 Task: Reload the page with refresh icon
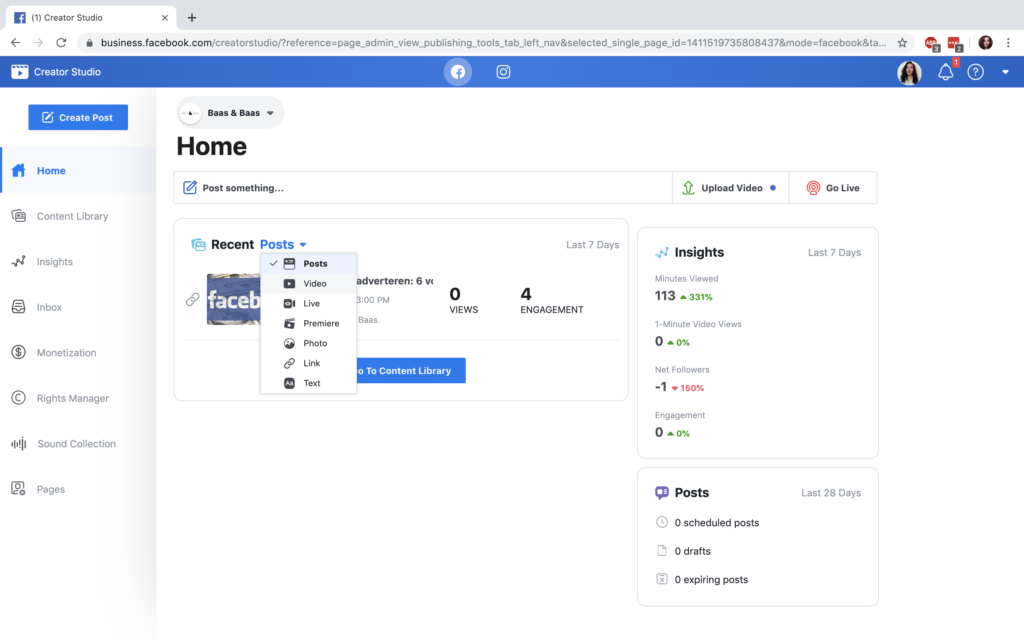tap(61, 42)
